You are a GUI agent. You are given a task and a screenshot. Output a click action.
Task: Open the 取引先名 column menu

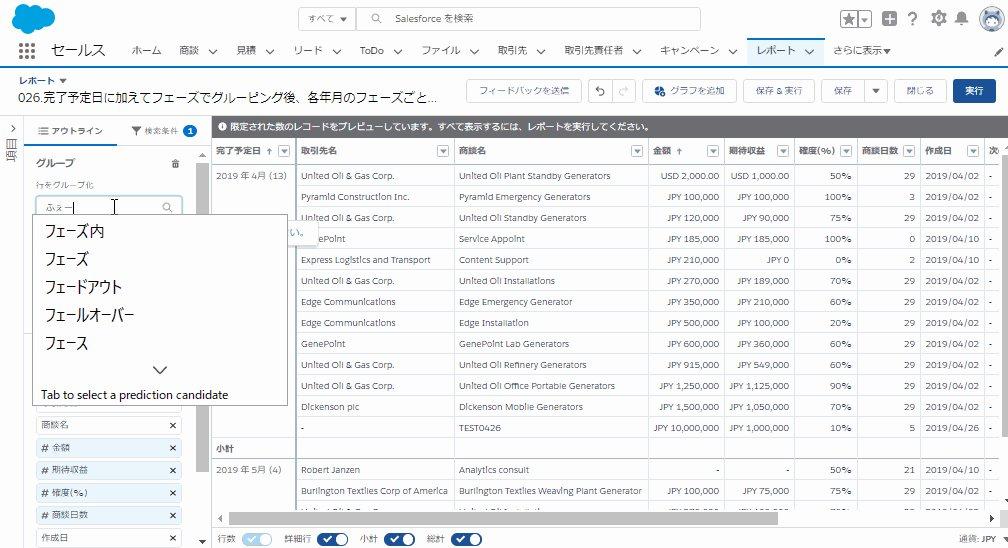(x=443, y=151)
